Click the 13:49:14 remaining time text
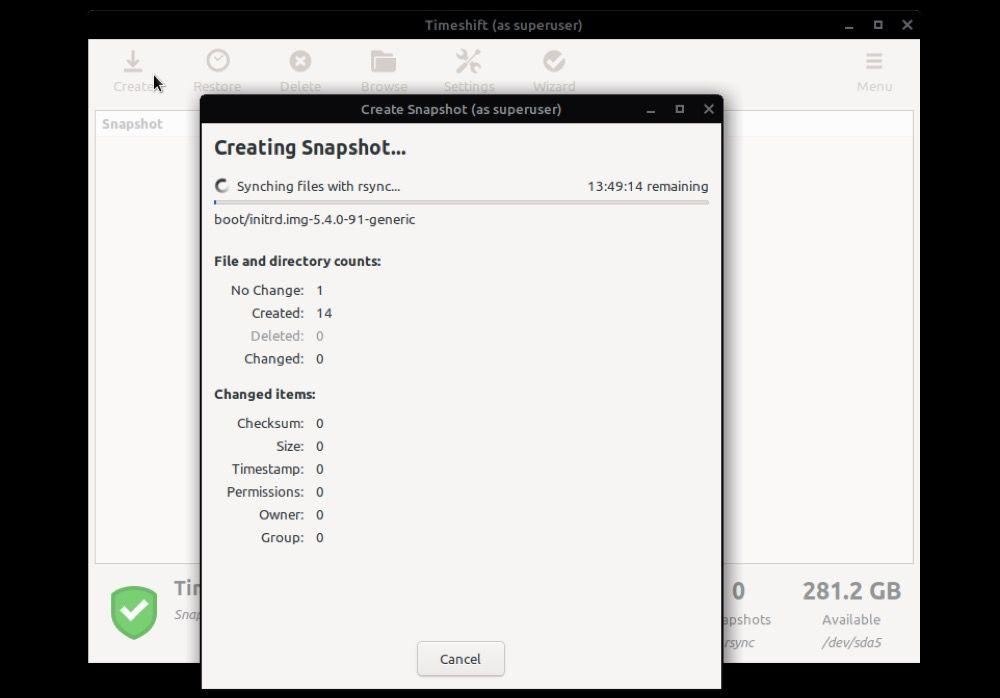 [x=647, y=186]
